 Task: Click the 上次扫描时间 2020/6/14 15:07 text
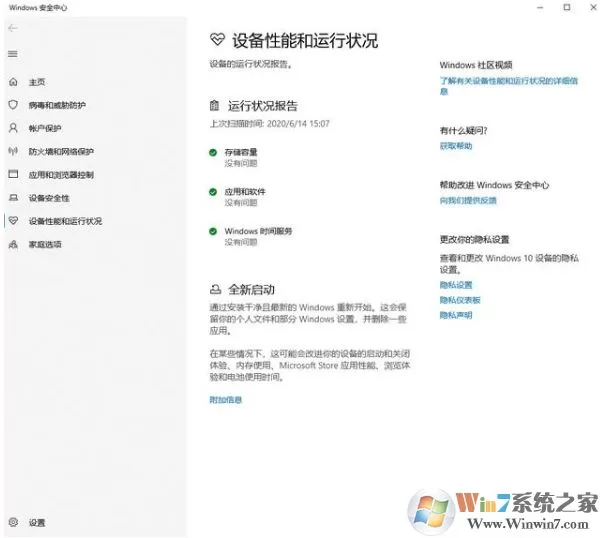269,124
